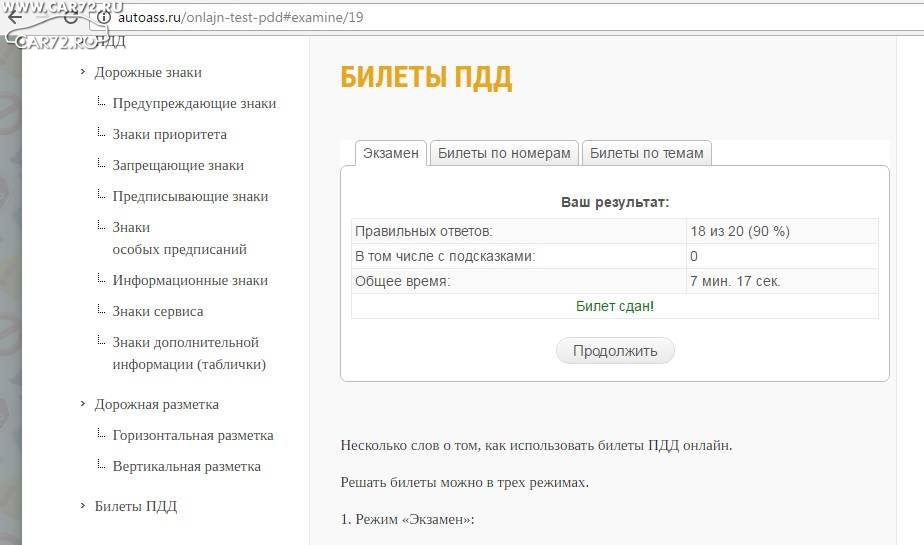Click the site info icon in address bar
Viewport: 924px width, 545px height.
coord(104,17)
